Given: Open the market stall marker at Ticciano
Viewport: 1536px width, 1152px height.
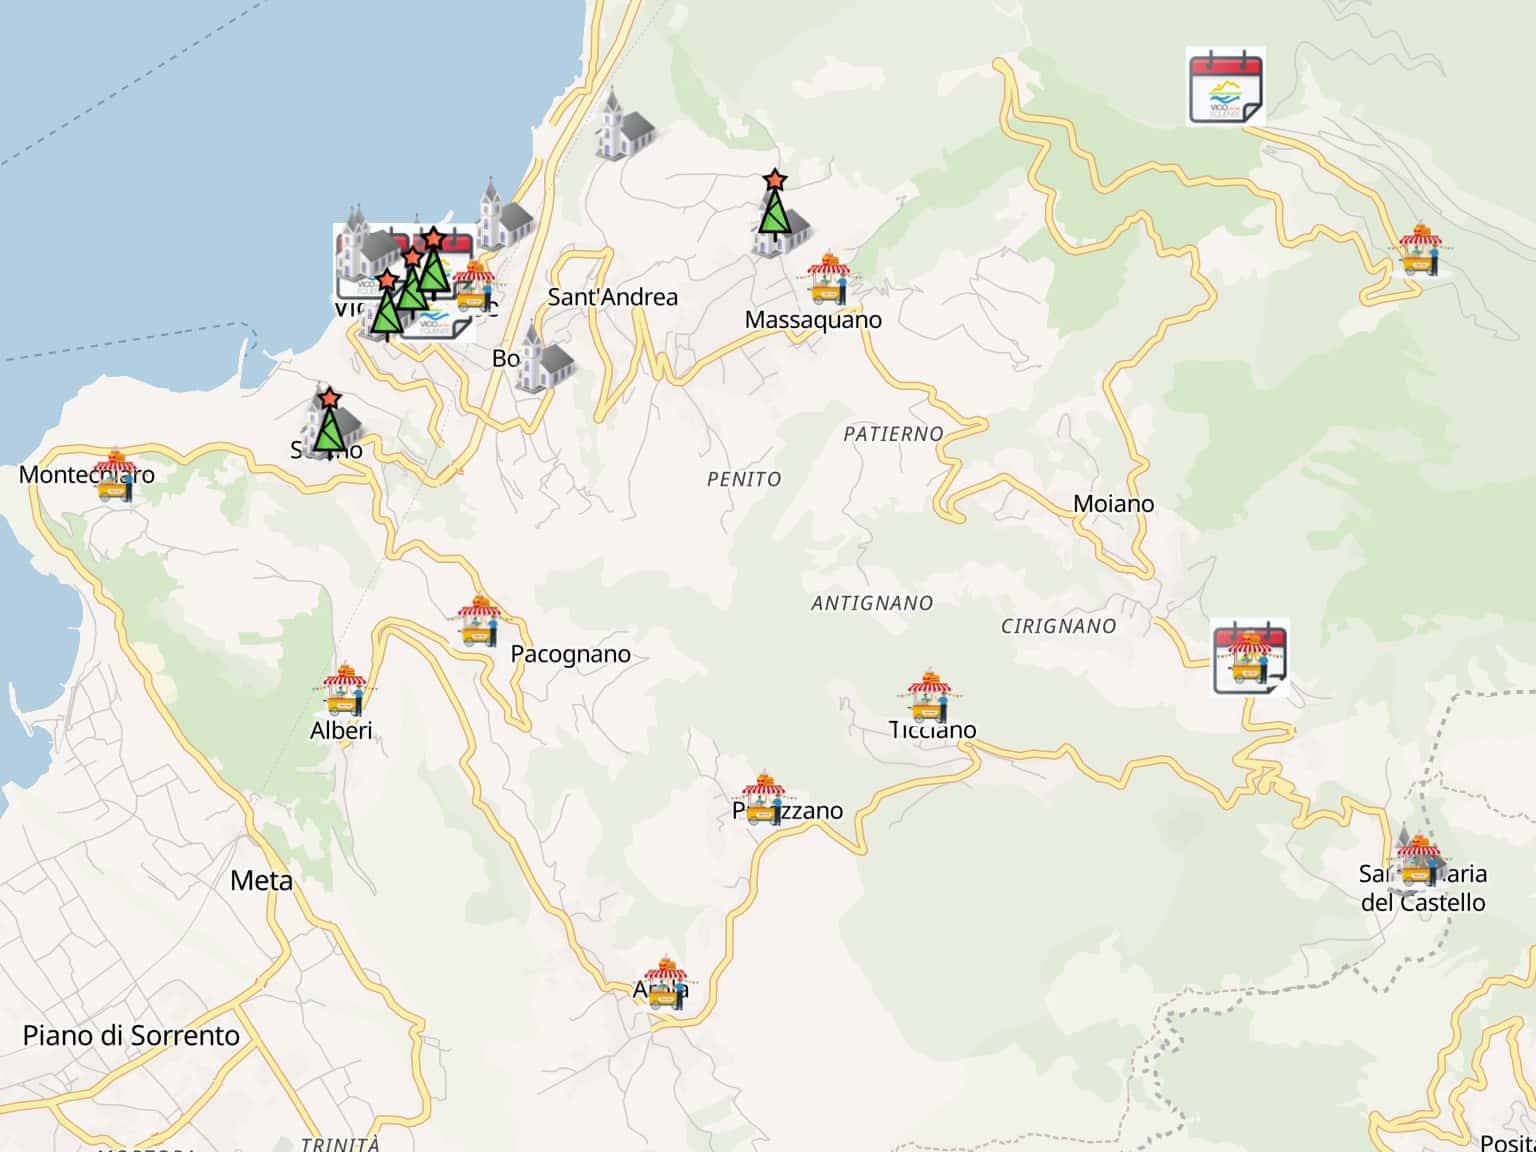Looking at the screenshot, I should [929, 696].
